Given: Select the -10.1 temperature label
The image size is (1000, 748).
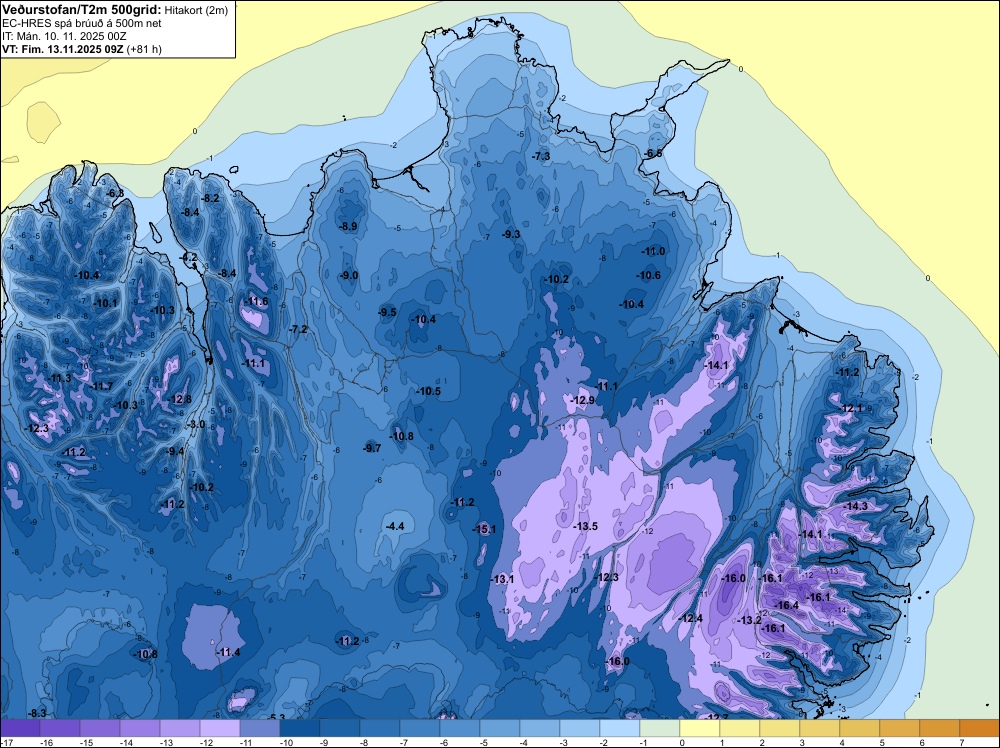Looking at the screenshot, I should [x=105, y=303].
